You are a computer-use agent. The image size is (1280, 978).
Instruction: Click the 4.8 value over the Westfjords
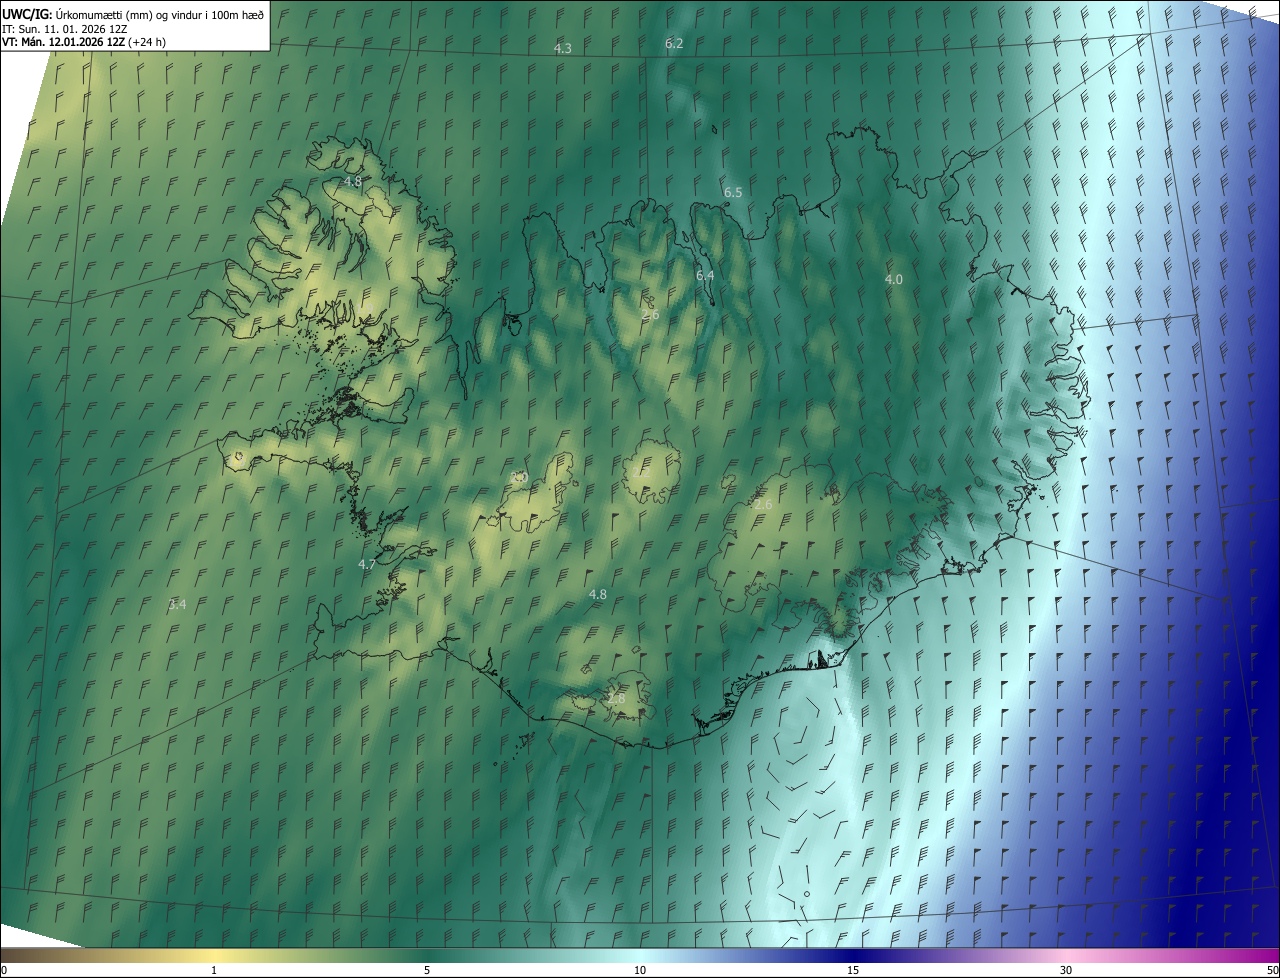pos(352,181)
